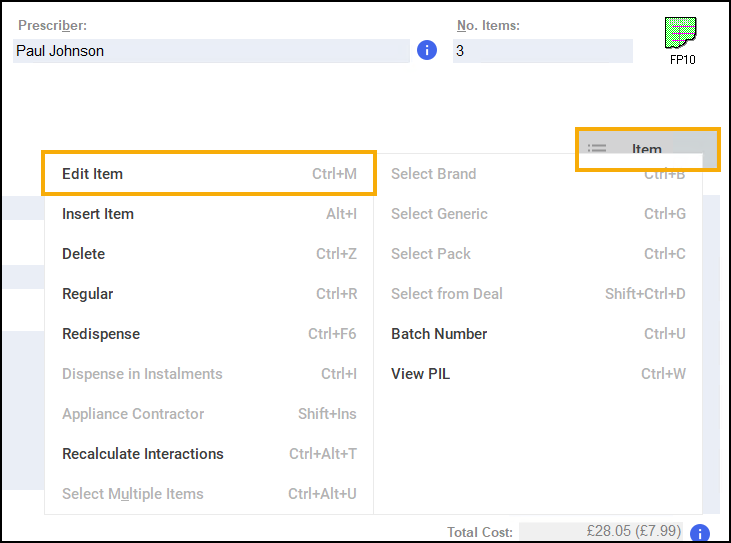Click the info icon next to Prescriber field
The width and height of the screenshot is (731, 543).
pyautogui.click(x=427, y=50)
